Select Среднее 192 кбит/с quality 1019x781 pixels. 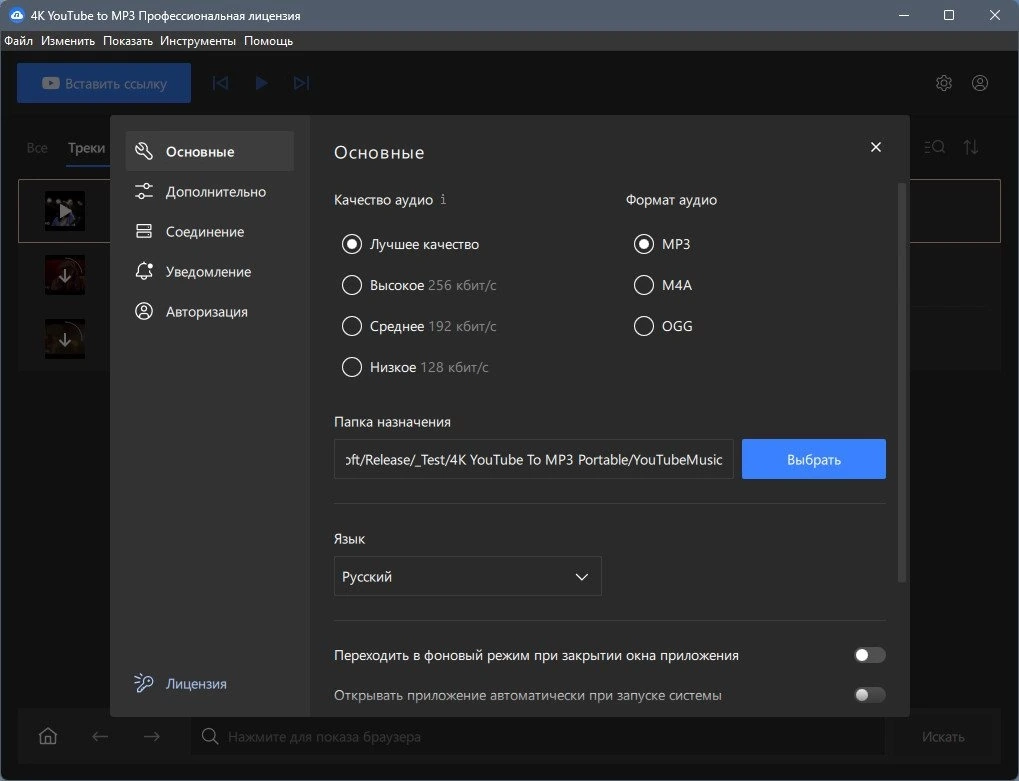[419, 326]
